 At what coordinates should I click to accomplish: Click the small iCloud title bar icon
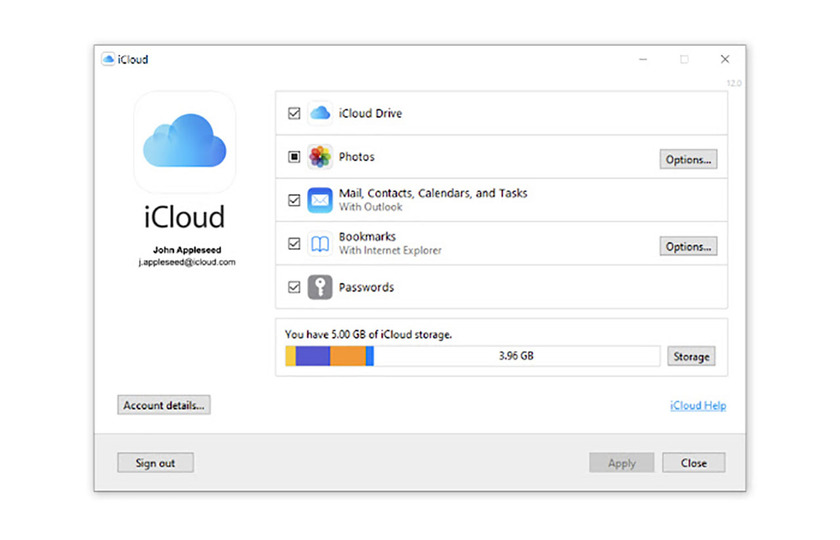pyautogui.click(x=108, y=59)
